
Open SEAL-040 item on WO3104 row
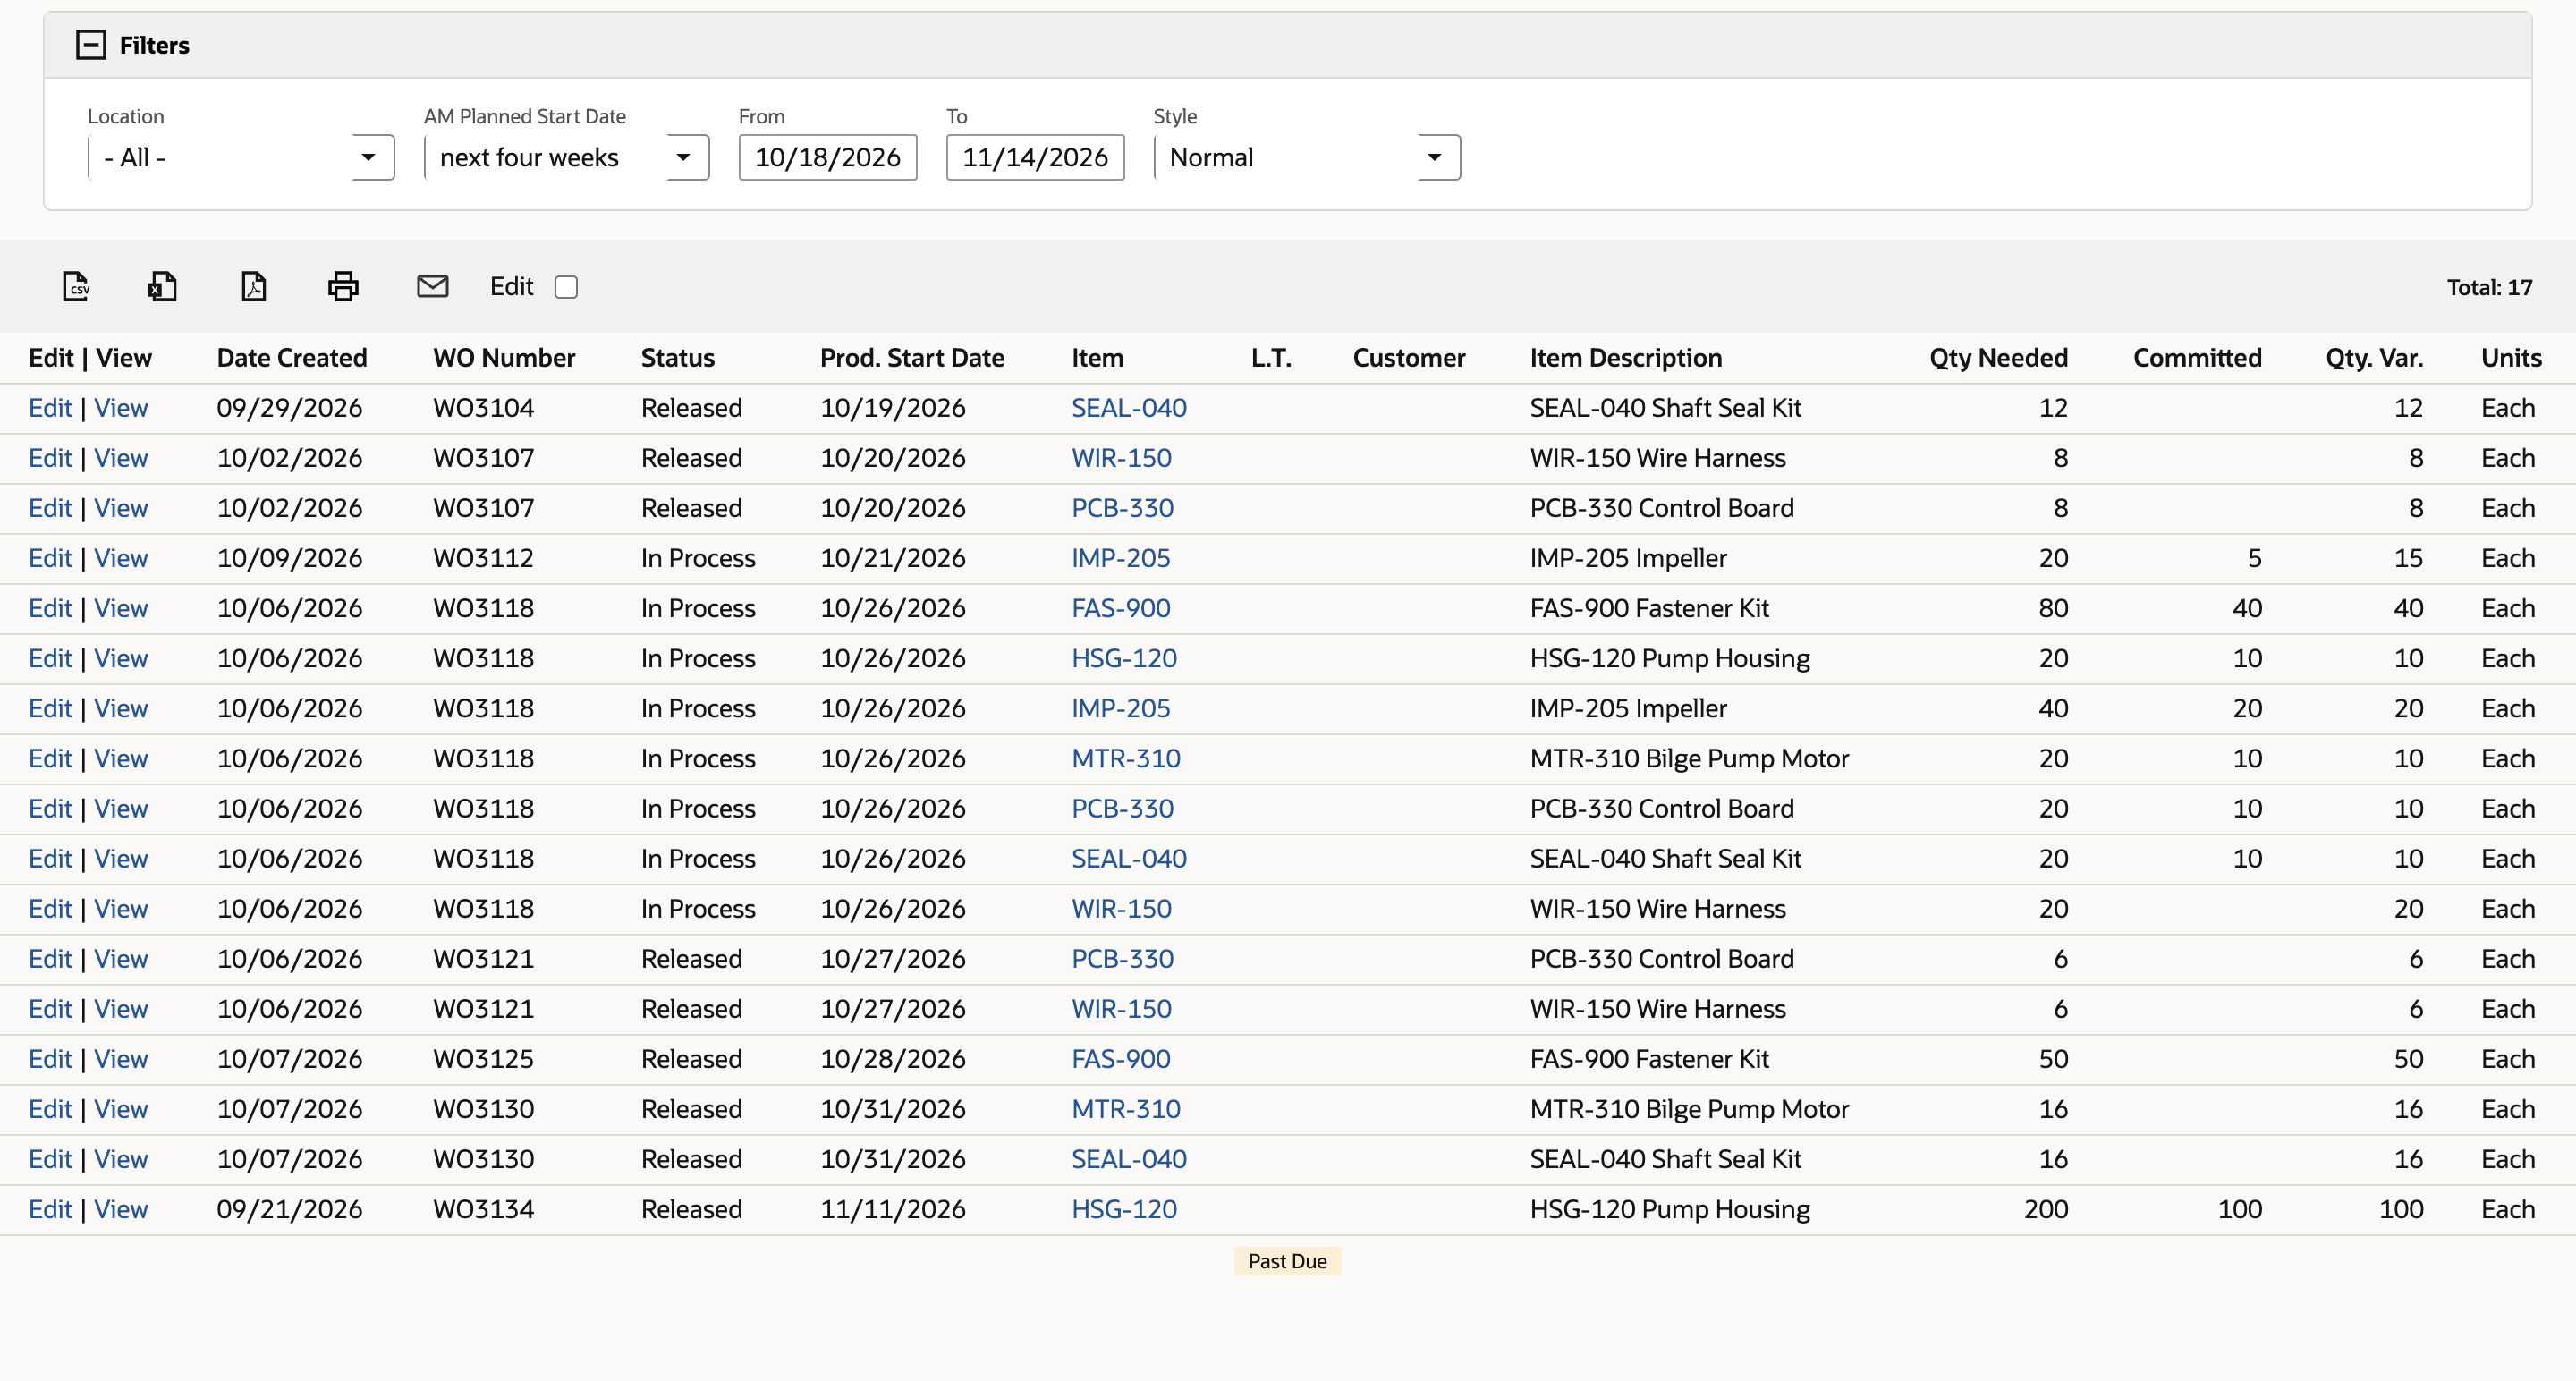(x=1129, y=408)
